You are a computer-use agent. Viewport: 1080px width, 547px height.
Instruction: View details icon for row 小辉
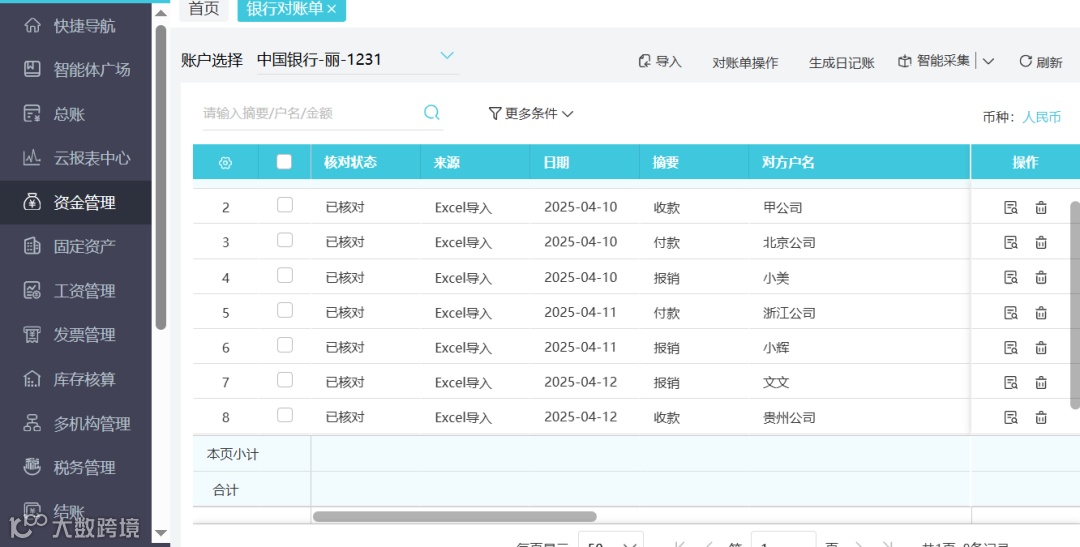[1010, 348]
